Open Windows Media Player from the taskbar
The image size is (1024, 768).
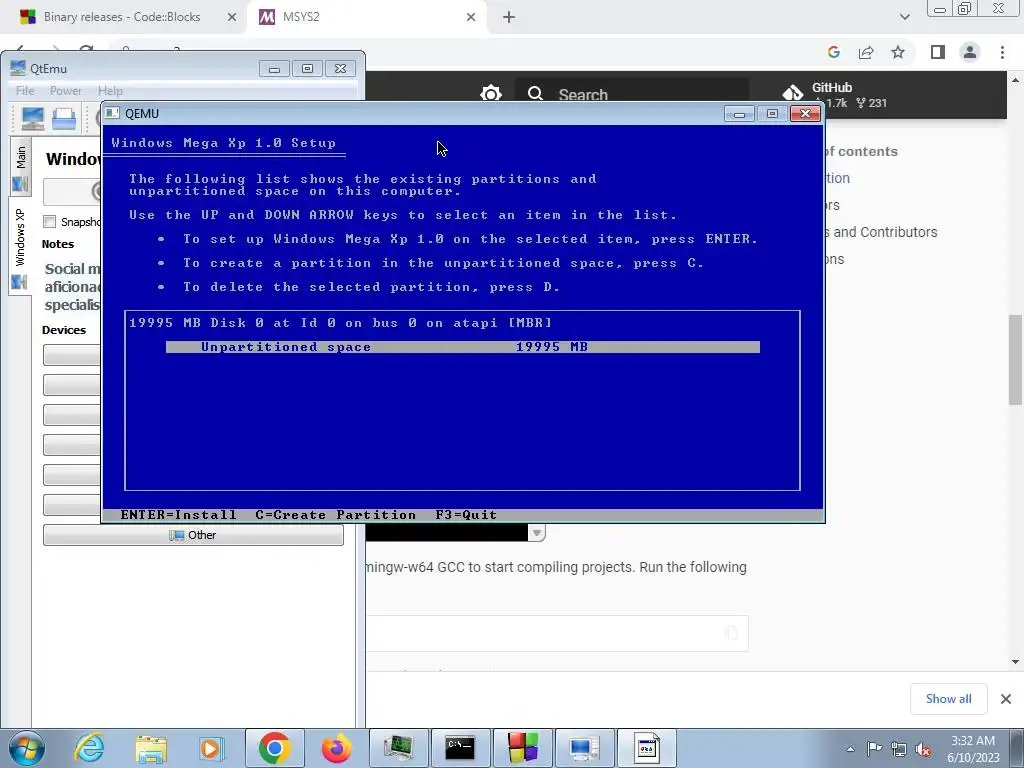pos(212,748)
